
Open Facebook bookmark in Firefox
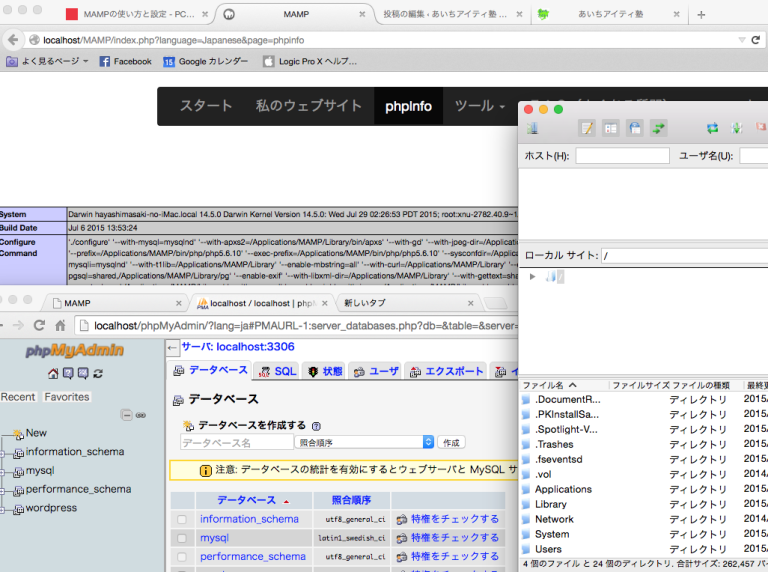coord(125,61)
